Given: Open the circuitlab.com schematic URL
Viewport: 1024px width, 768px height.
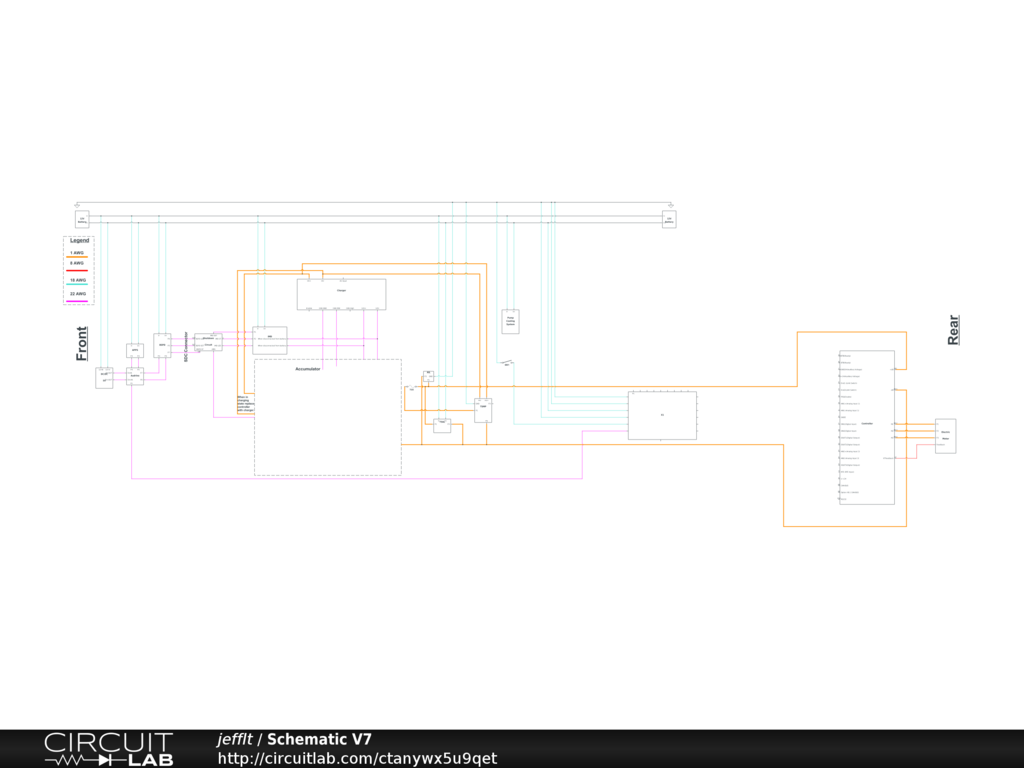Looking at the screenshot, I should tap(357, 759).
